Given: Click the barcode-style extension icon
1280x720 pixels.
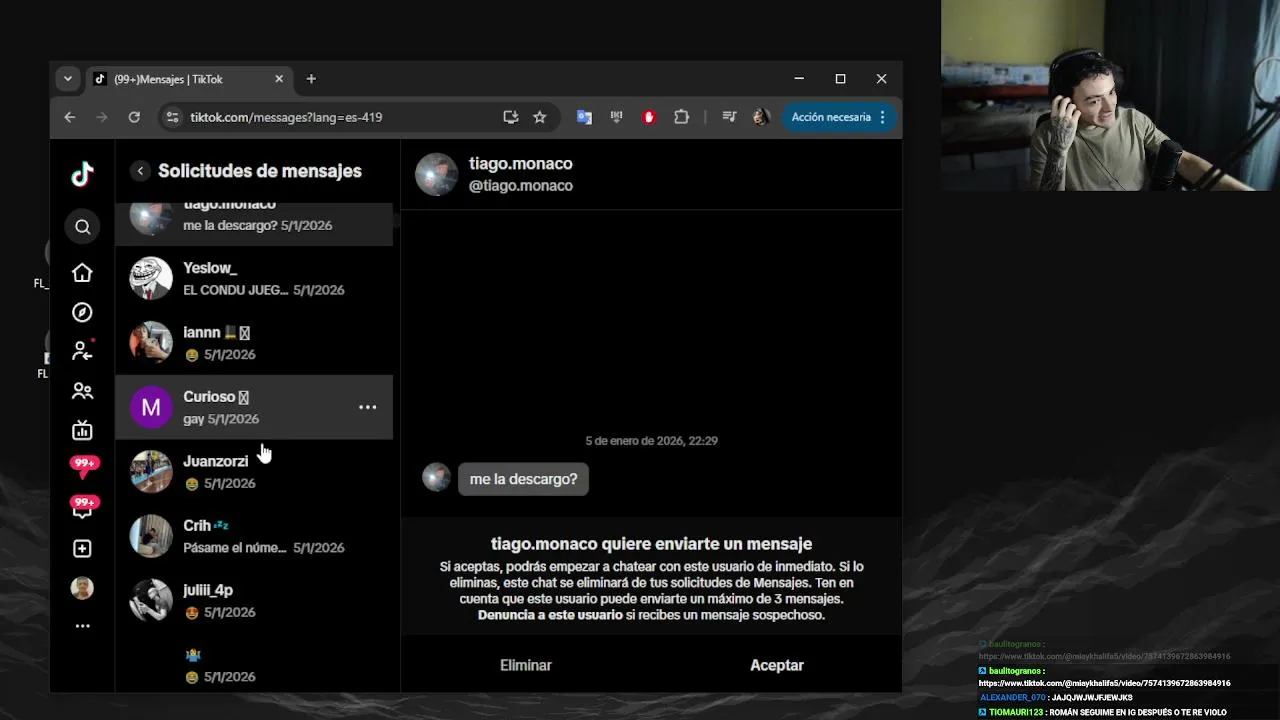Looking at the screenshot, I should pos(616,117).
